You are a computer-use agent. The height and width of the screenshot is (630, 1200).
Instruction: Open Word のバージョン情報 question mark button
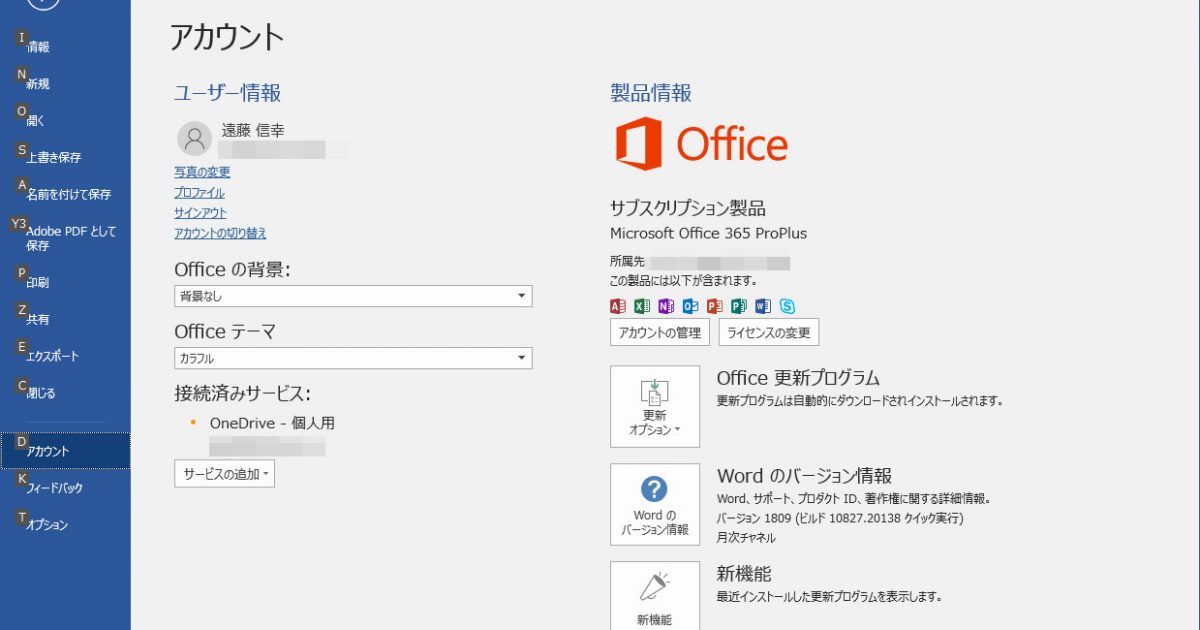[x=655, y=504]
